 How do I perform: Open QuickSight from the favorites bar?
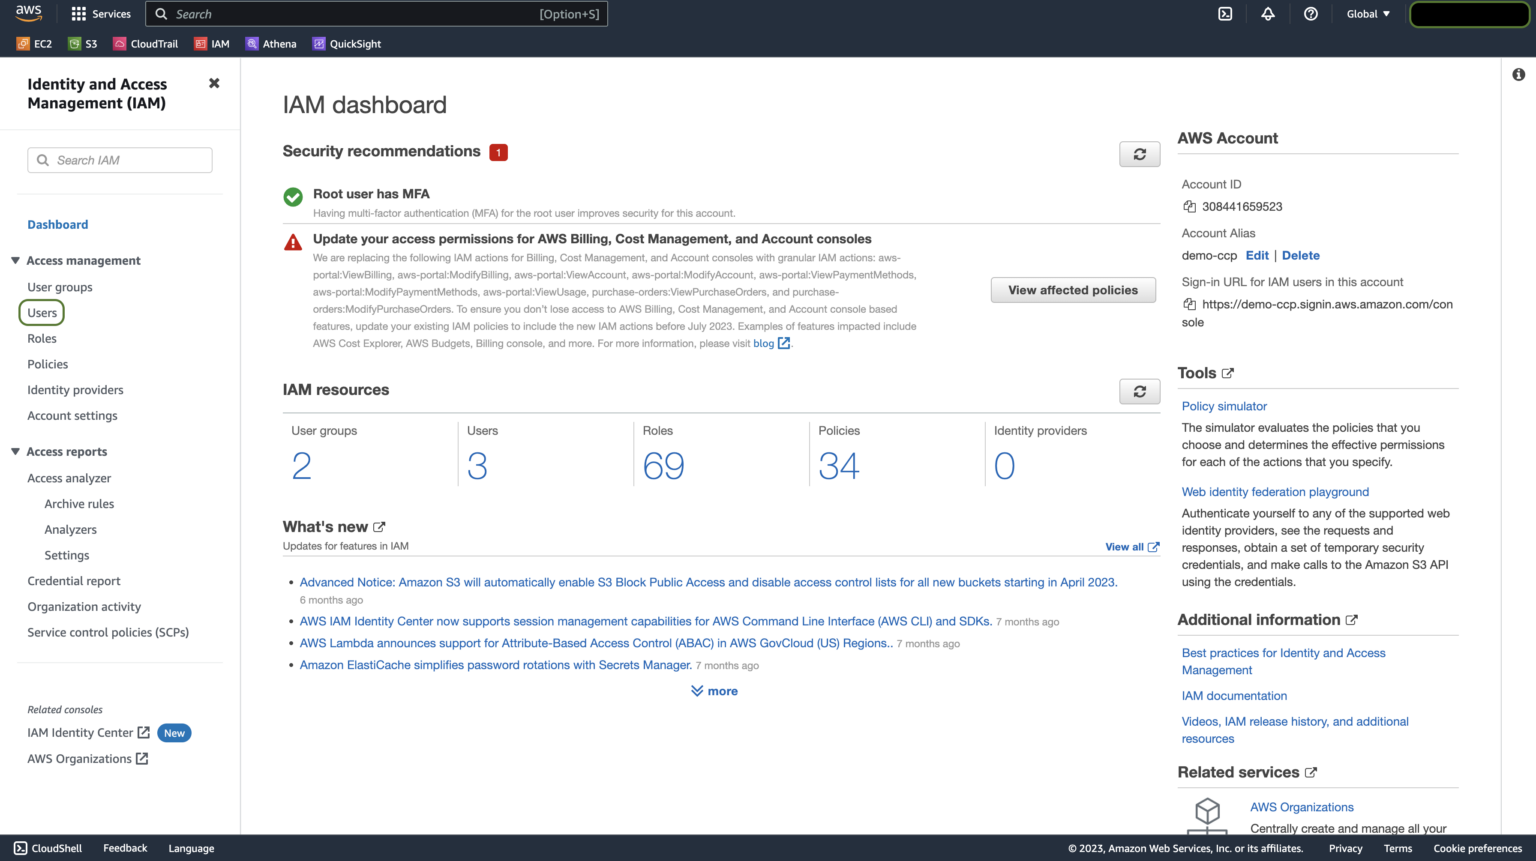coord(346,43)
